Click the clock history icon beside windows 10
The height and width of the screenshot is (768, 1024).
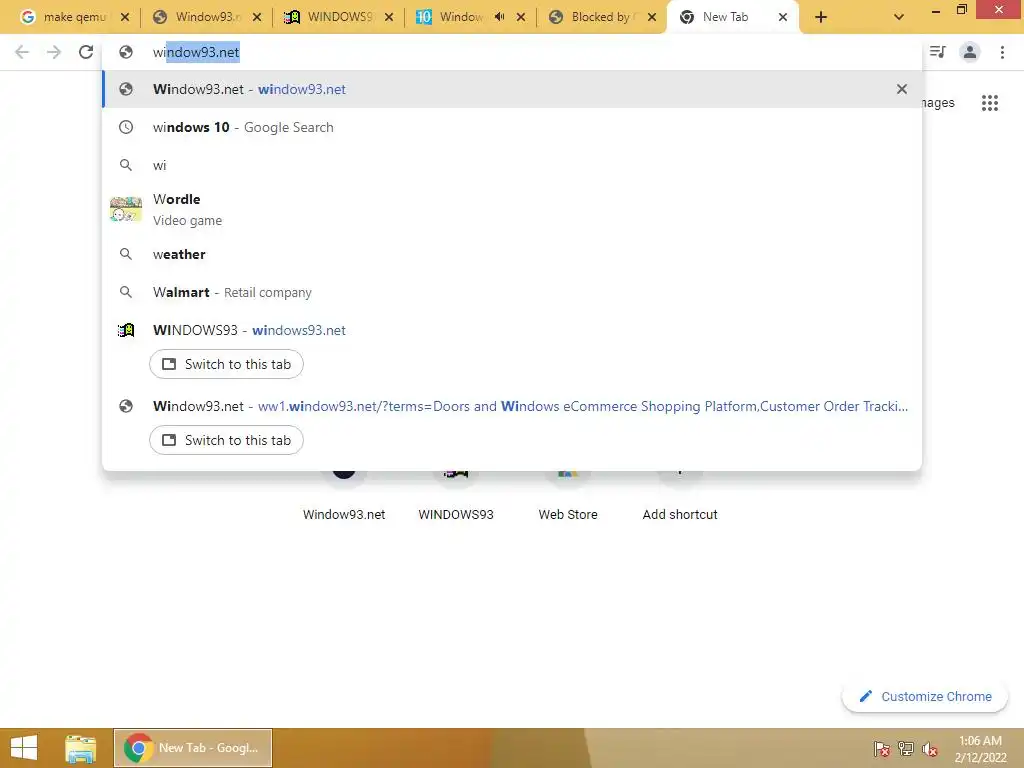coord(125,127)
